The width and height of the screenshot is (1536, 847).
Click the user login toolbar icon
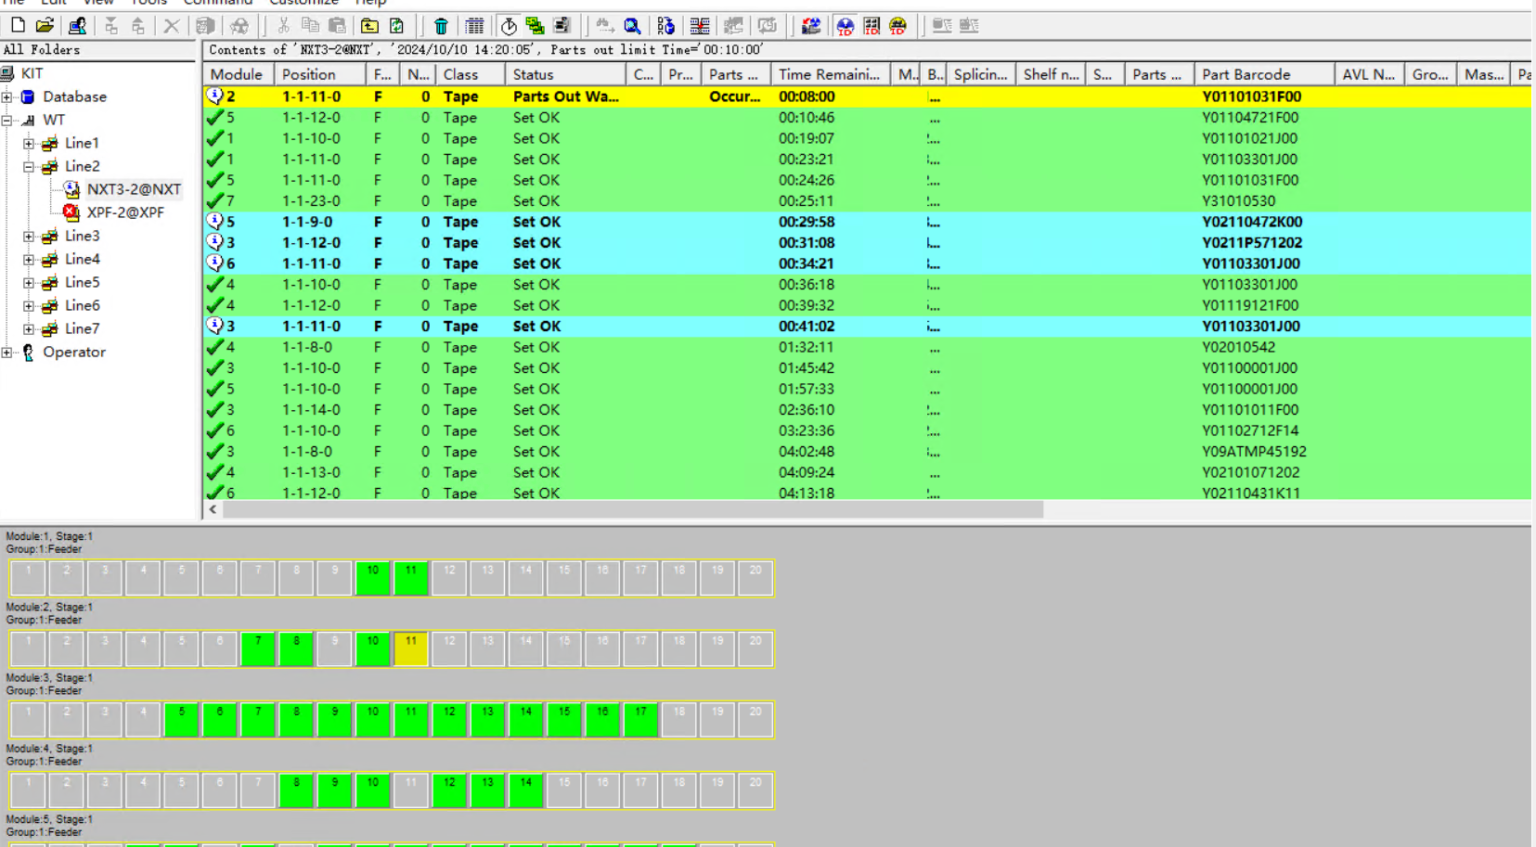[77, 25]
